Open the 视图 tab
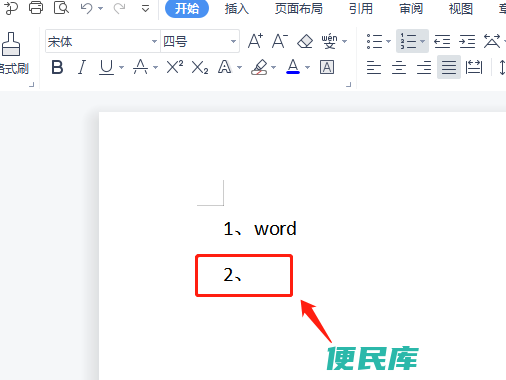The height and width of the screenshot is (380, 506). click(461, 9)
